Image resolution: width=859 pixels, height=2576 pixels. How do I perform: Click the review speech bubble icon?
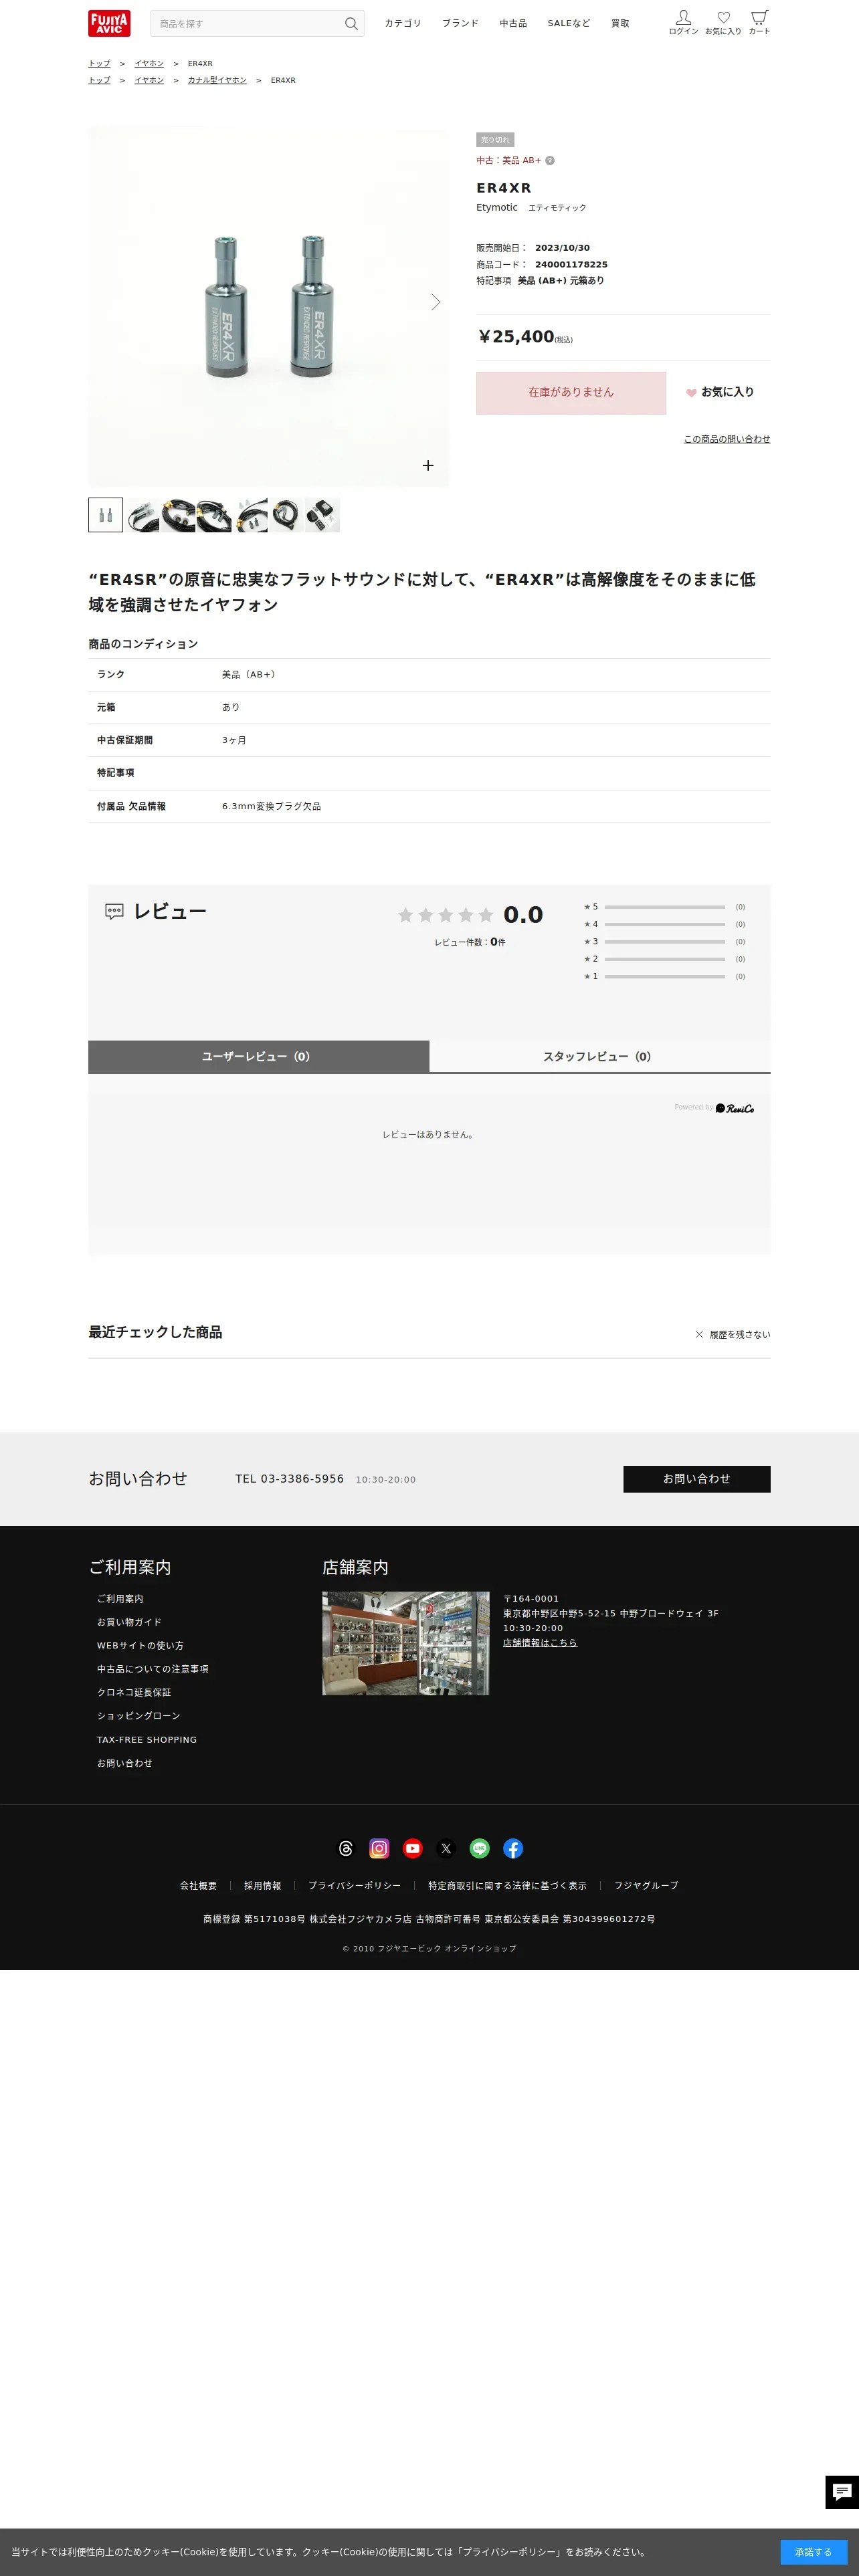[x=114, y=911]
